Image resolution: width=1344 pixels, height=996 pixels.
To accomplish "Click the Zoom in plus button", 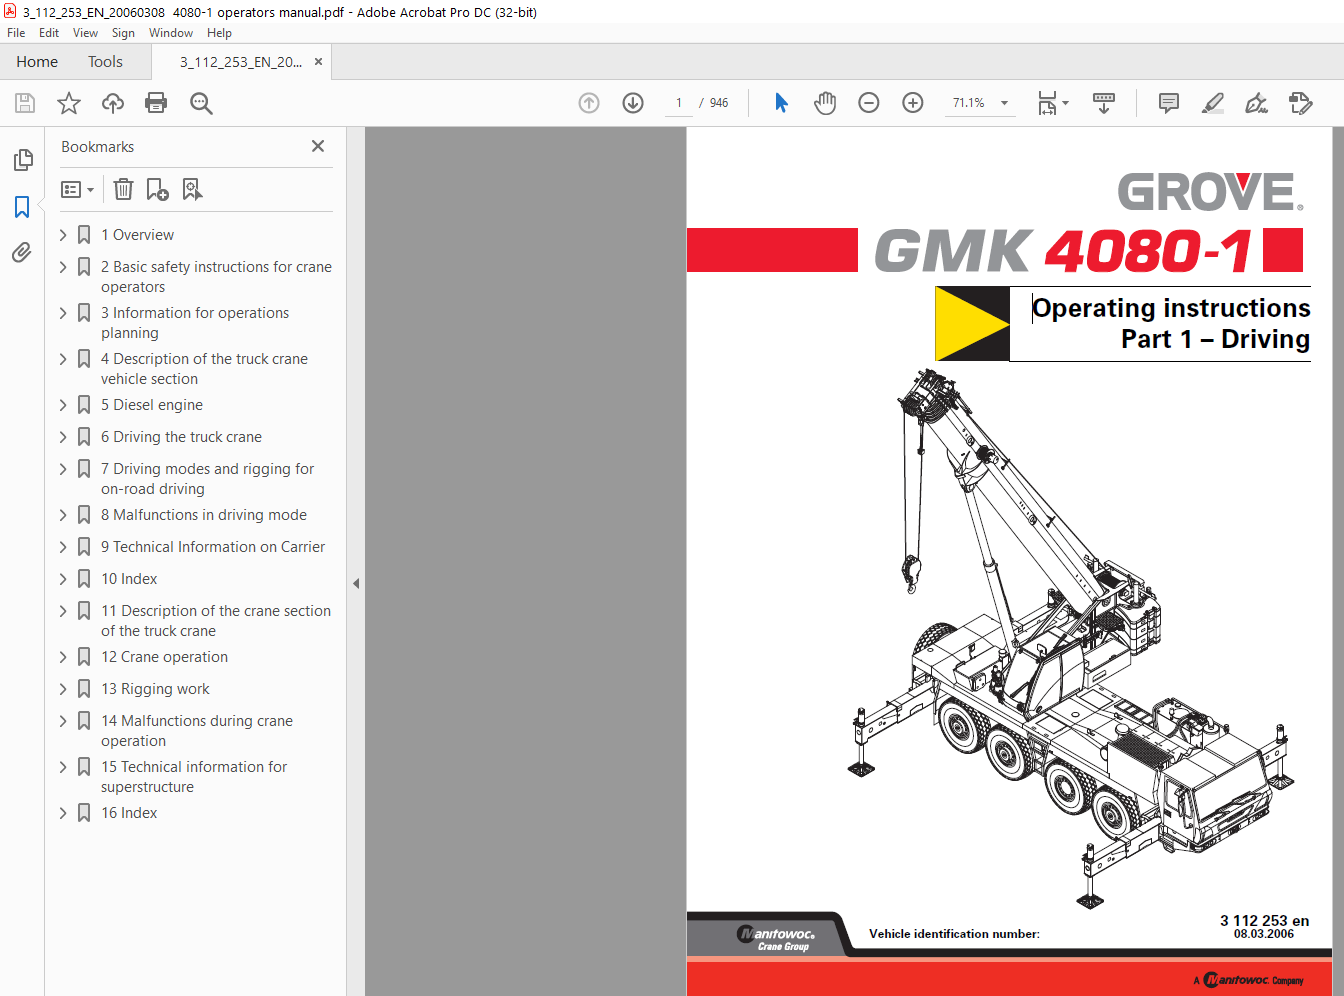I will tap(913, 103).
